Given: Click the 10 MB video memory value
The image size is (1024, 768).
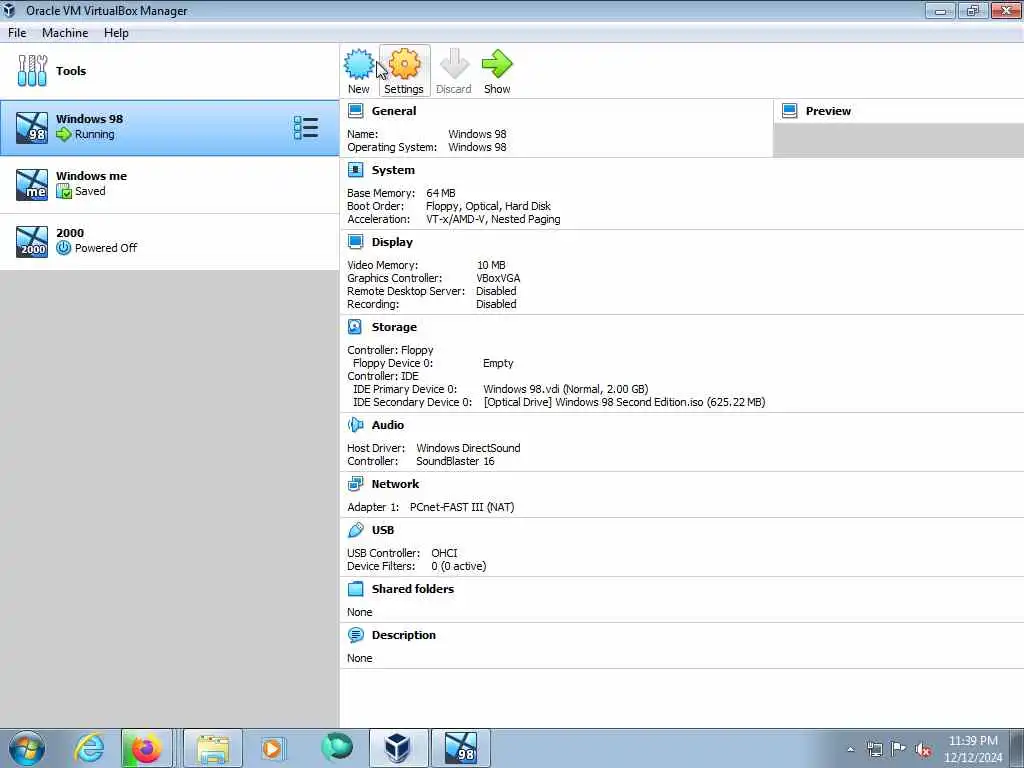Looking at the screenshot, I should point(491,265).
